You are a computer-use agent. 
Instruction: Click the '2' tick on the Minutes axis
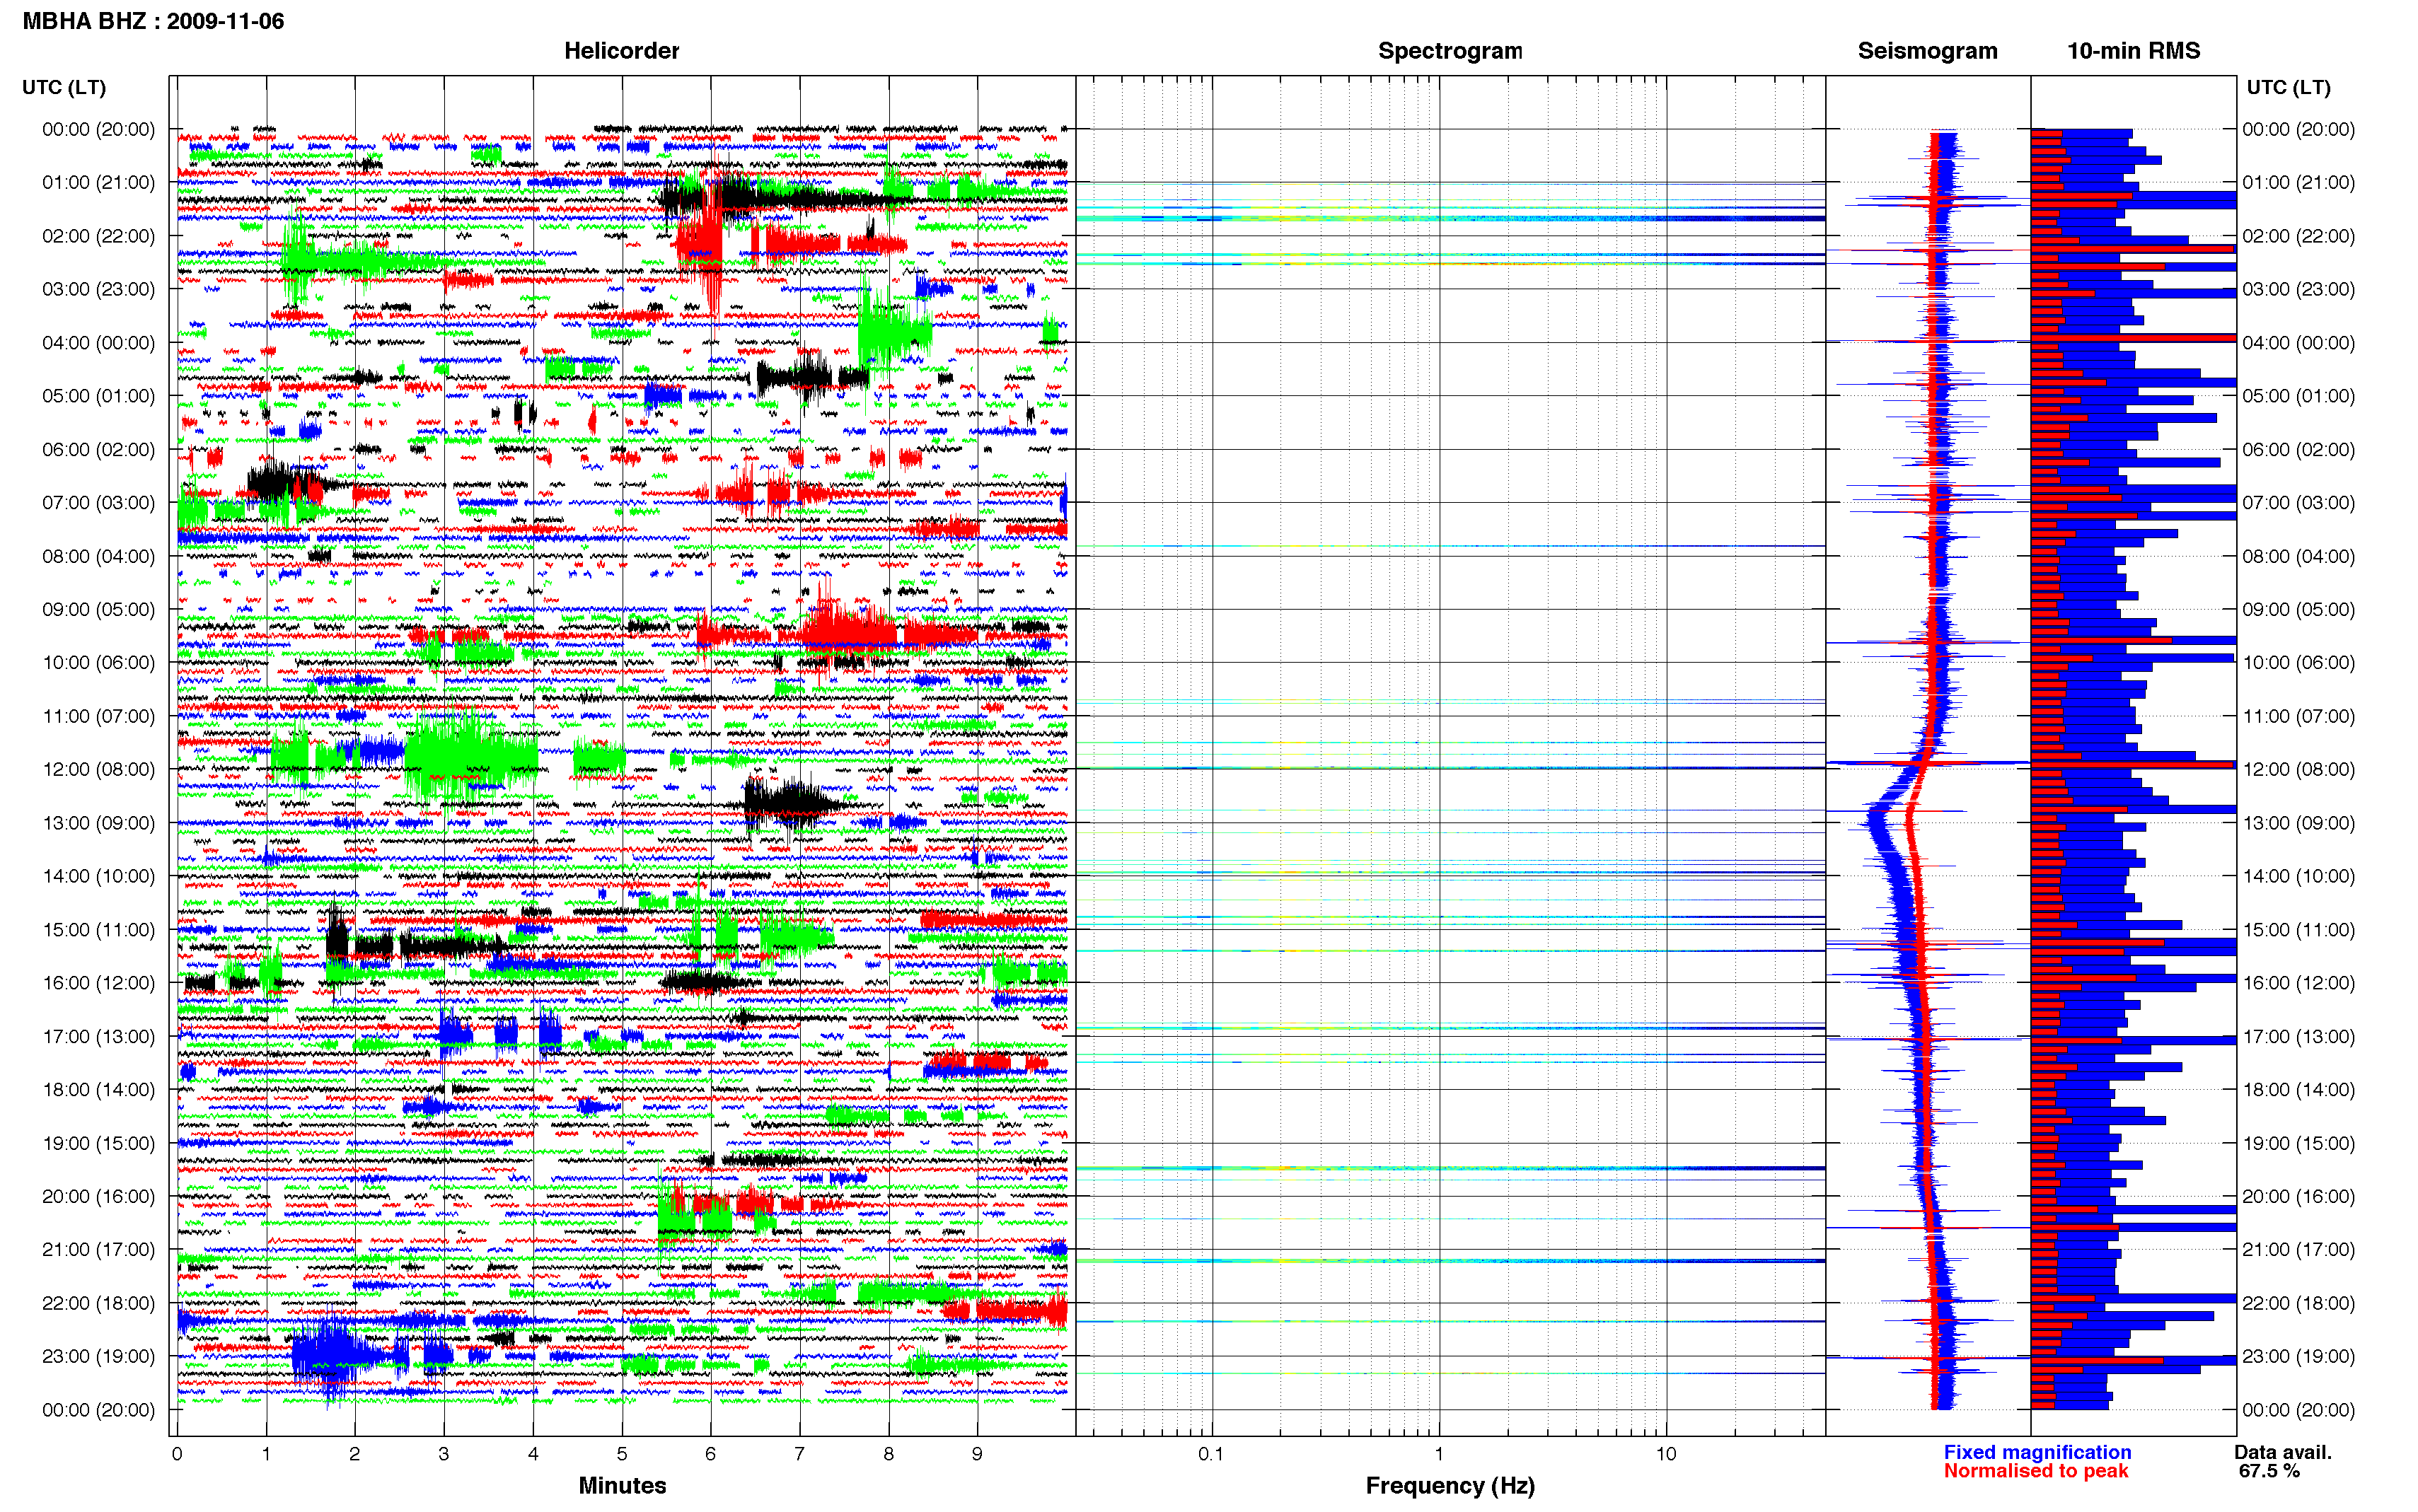tap(355, 1454)
